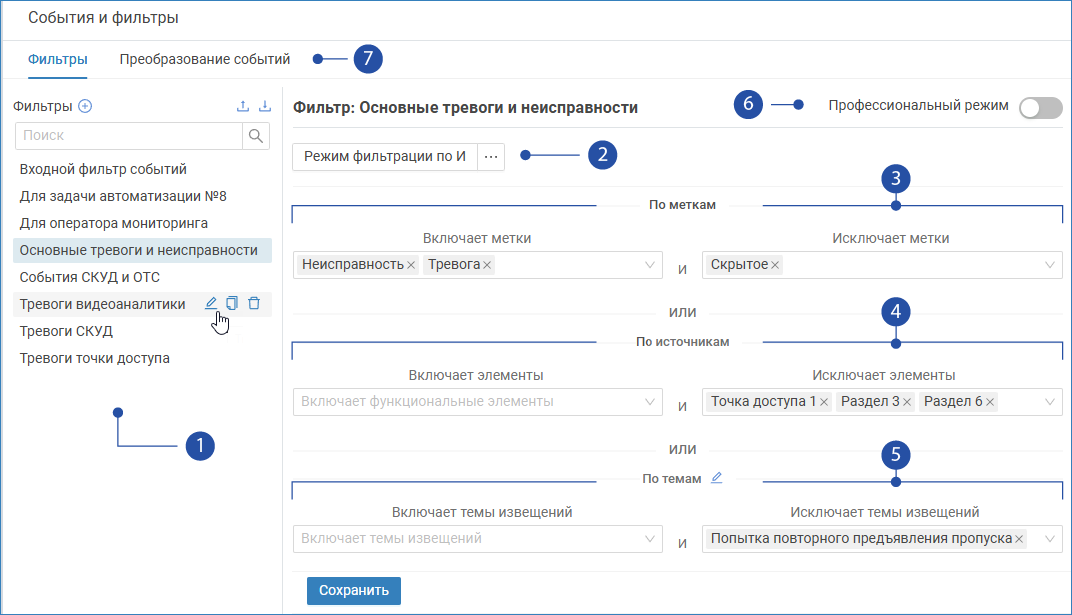Click pencil icon next to По темам
This screenshot has height=615, width=1072.
click(x=715, y=478)
